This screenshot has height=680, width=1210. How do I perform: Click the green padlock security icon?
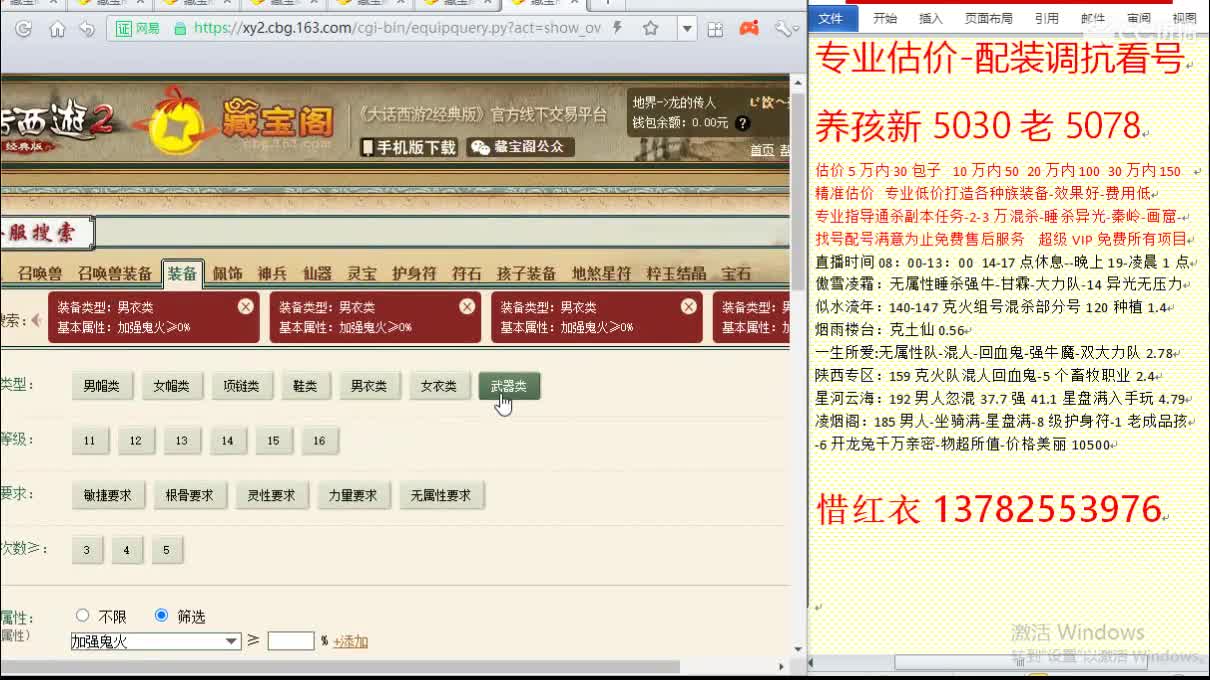[180, 29]
